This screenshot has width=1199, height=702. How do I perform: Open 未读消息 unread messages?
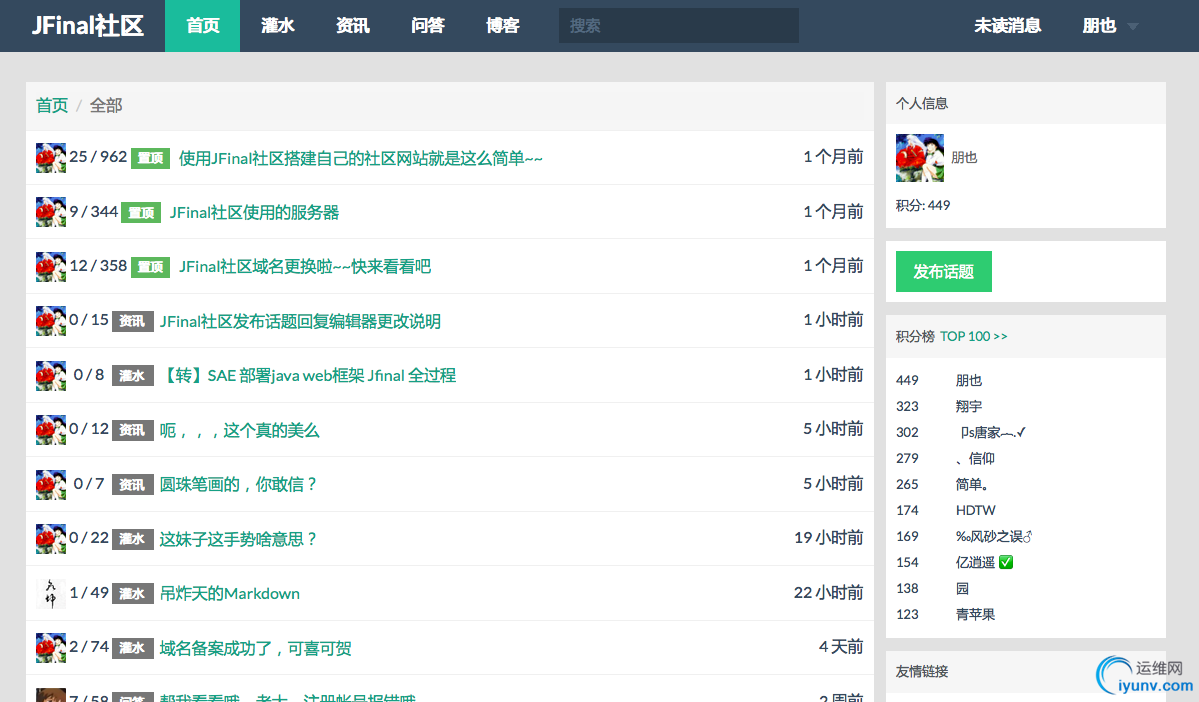point(1007,26)
